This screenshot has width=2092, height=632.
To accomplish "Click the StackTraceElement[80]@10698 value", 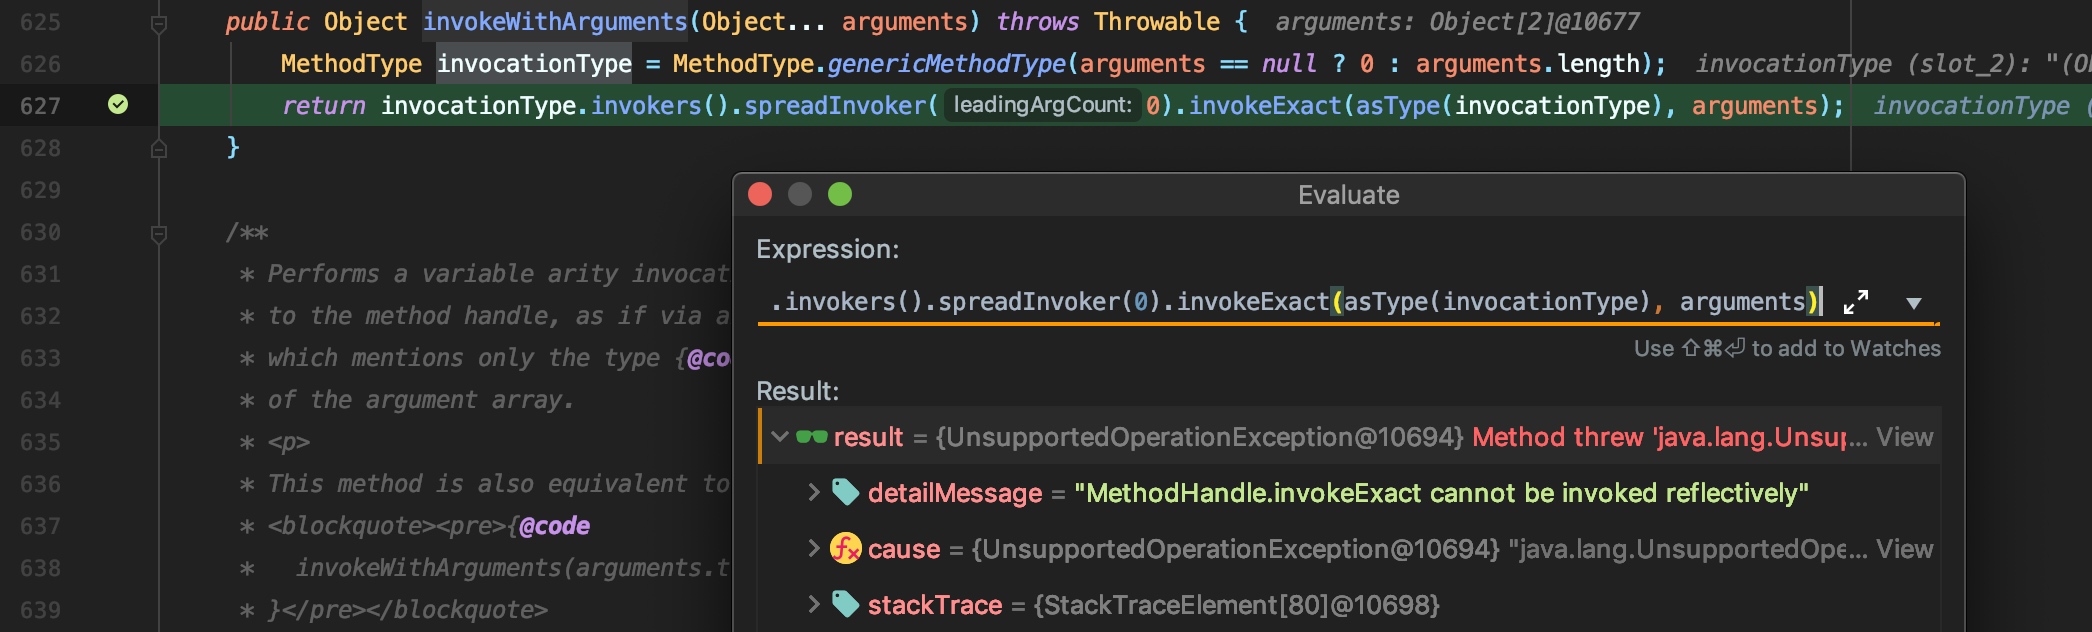I will (1236, 605).
